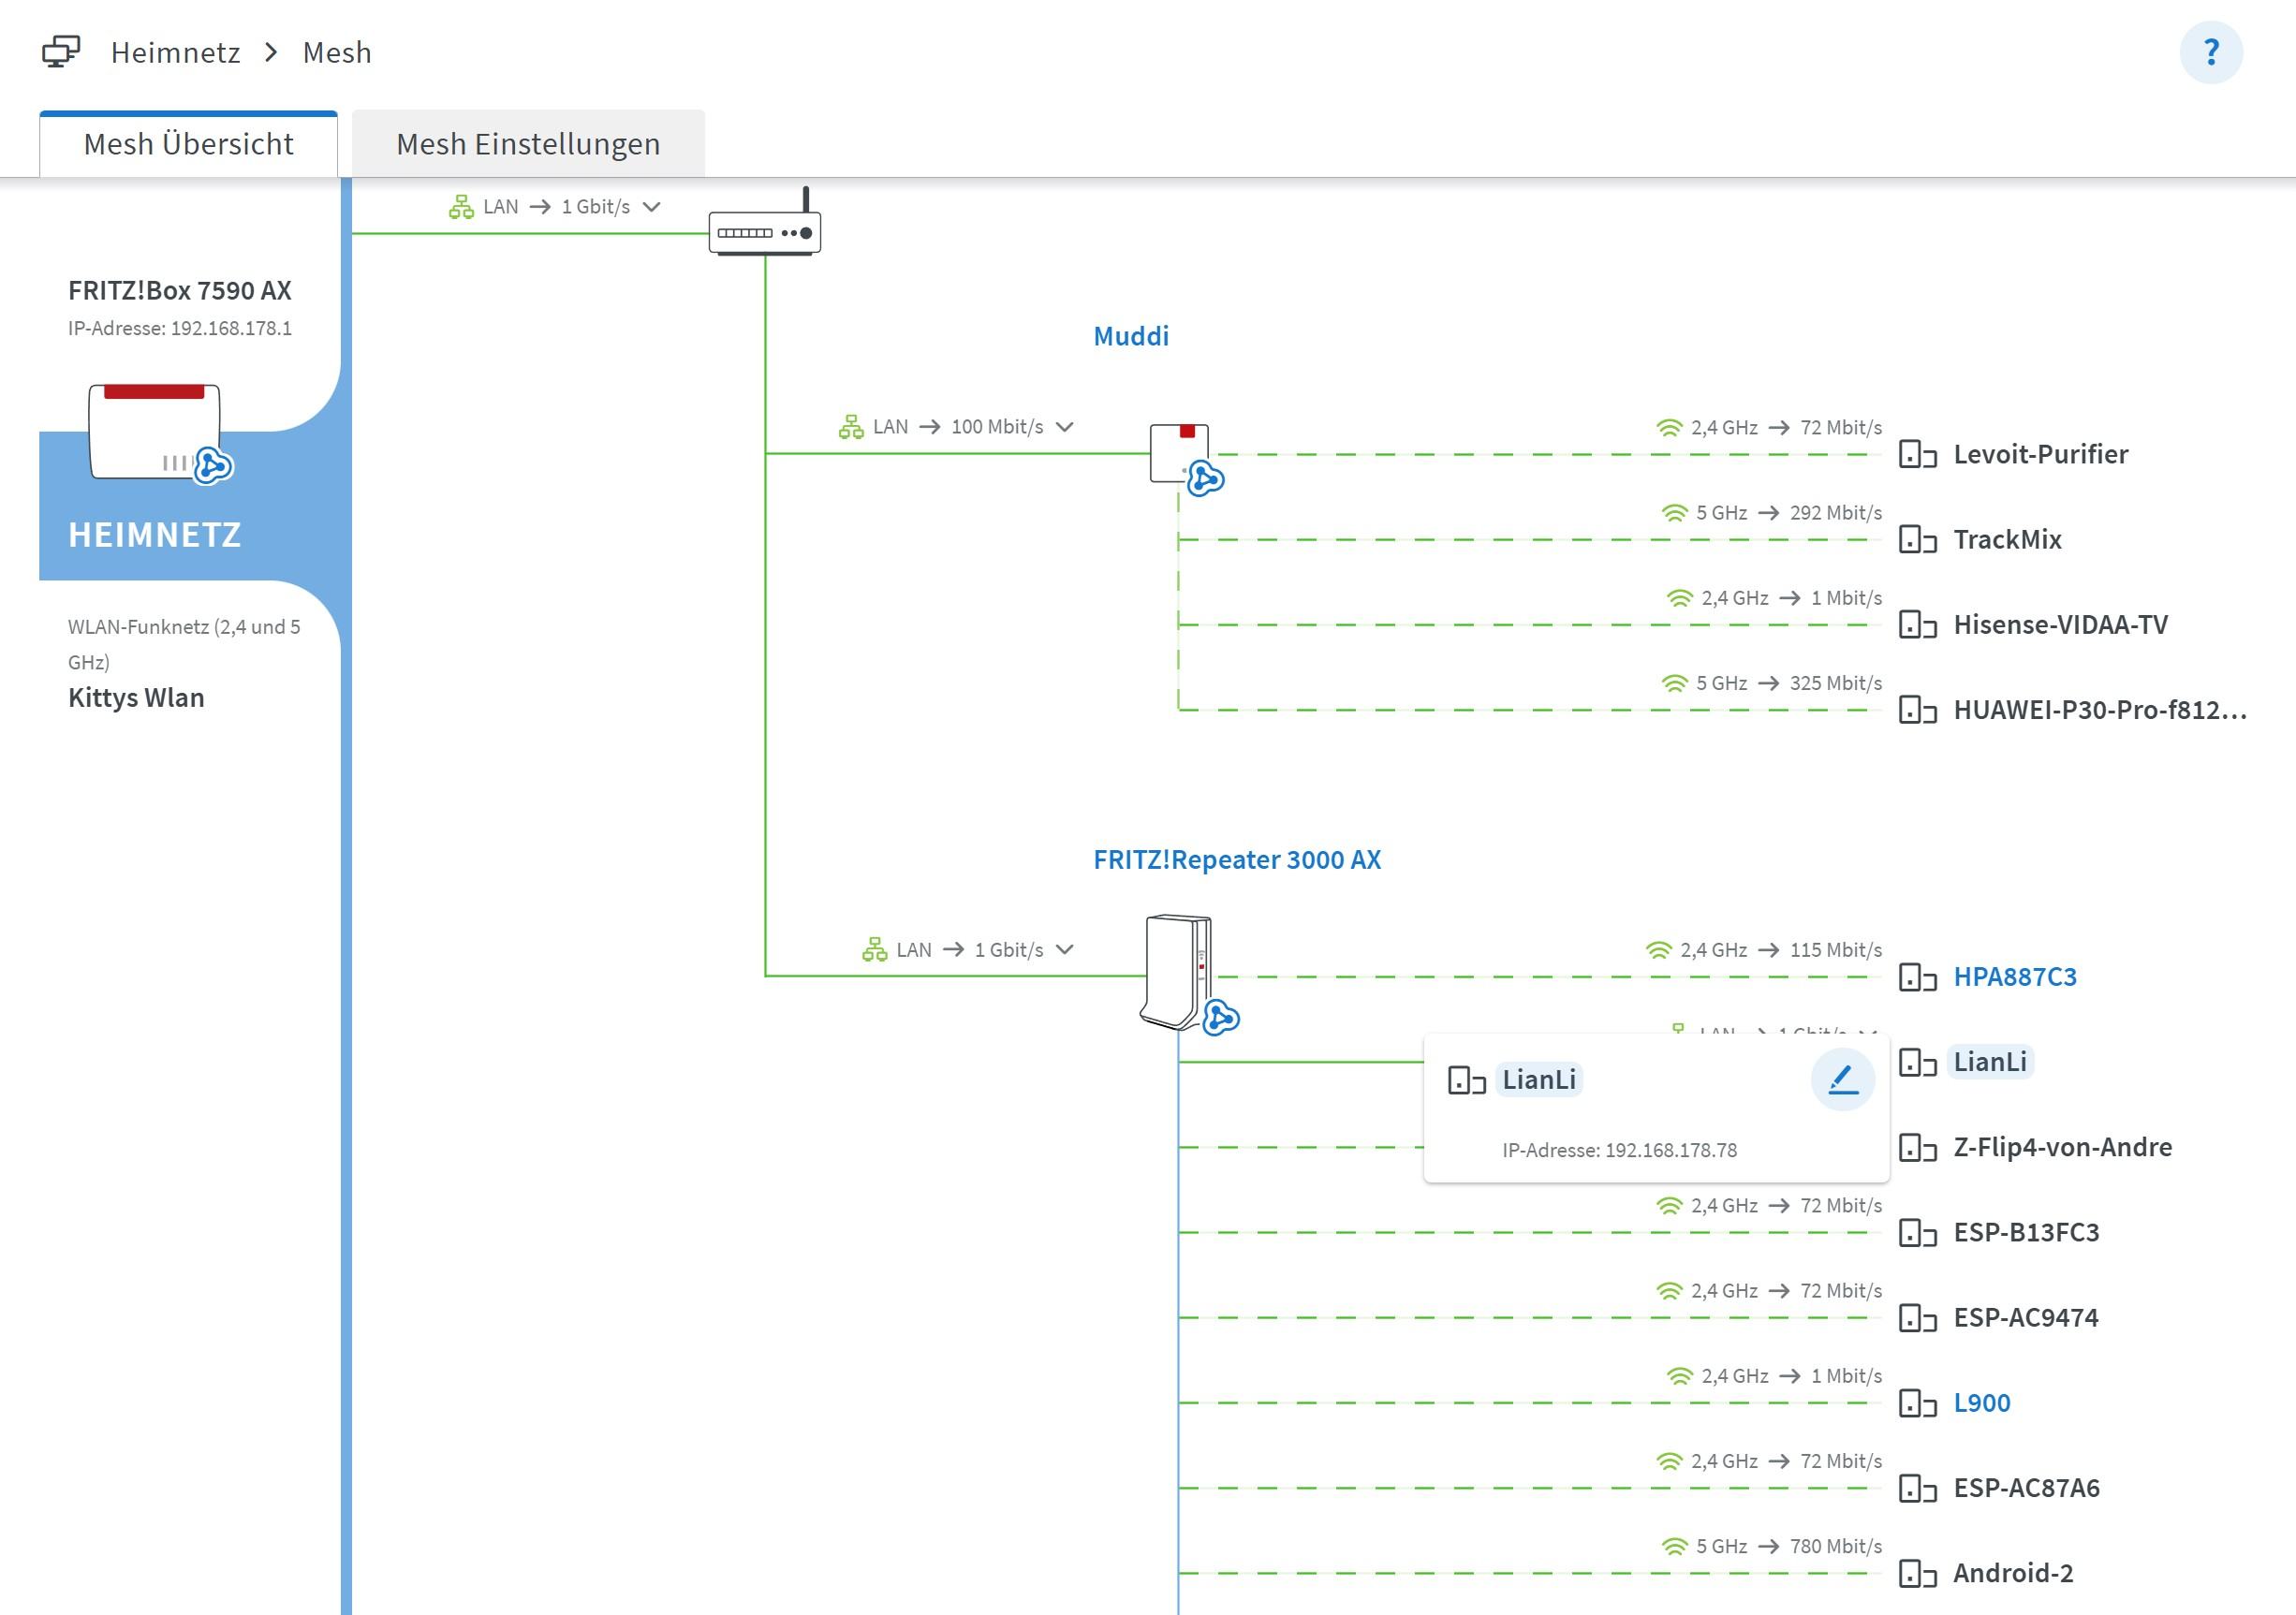Image resolution: width=2296 pixels, height=1615 pixels.
Task: Expand repeater's LAN 1 Gbit/s connection chevron
Action: click(x=1065, y=950)
